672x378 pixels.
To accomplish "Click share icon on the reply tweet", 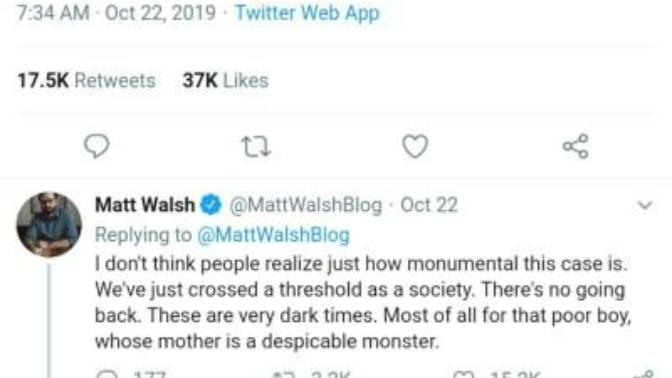I will 645,375.
